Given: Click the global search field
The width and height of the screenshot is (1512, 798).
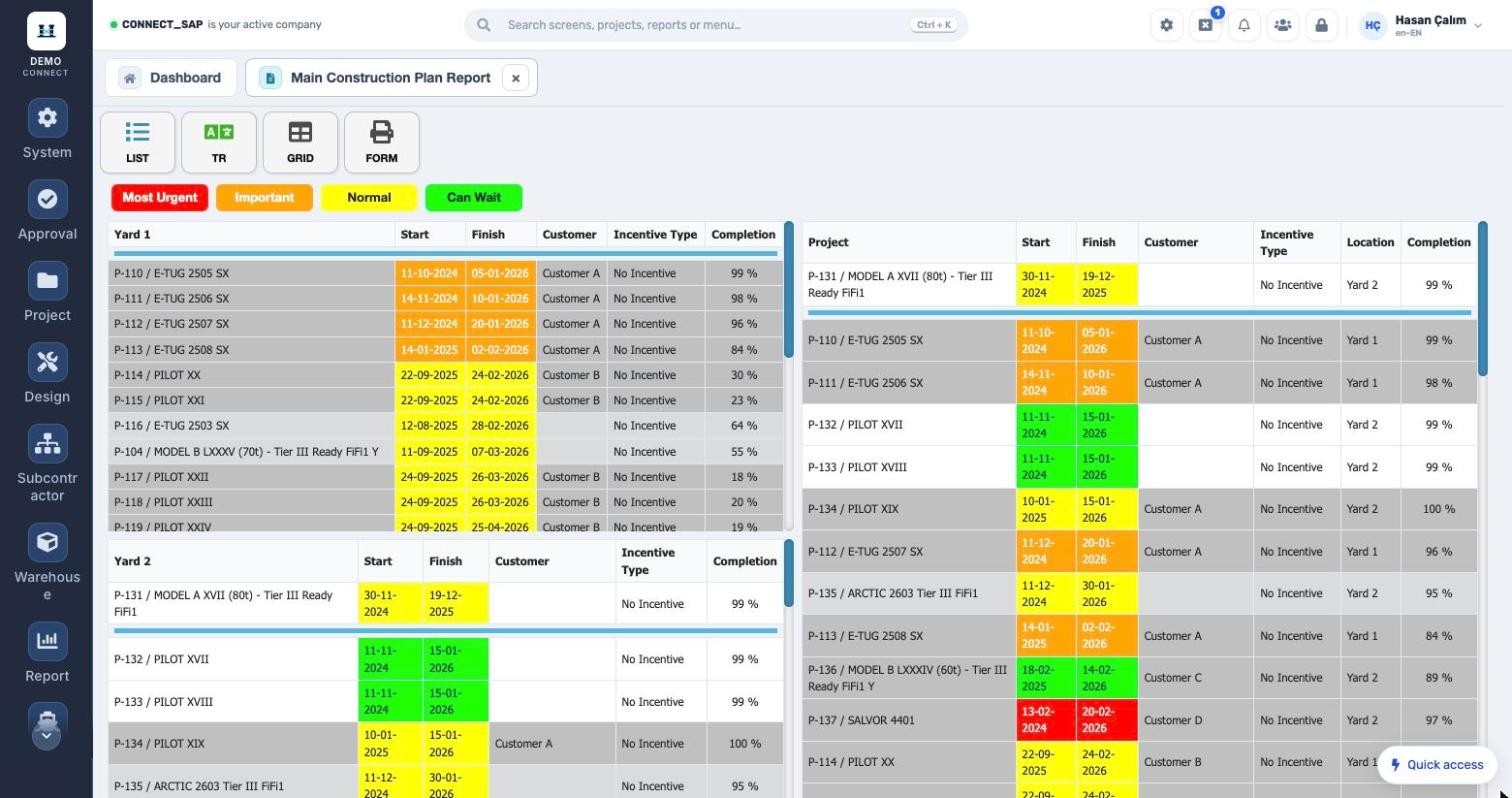Looking at the screenshot, I should [716, 25].
